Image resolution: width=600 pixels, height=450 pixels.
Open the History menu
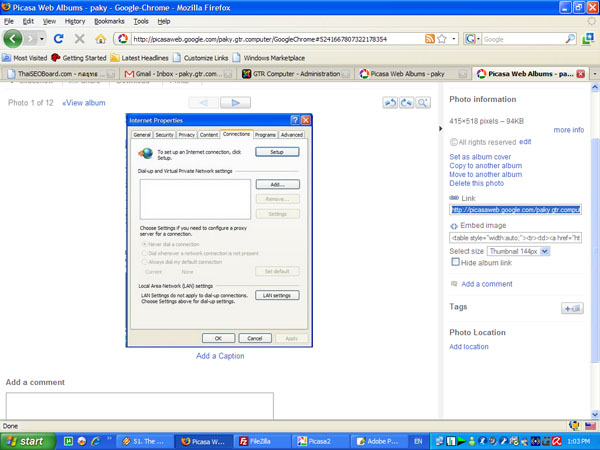(x=75, y=21)
